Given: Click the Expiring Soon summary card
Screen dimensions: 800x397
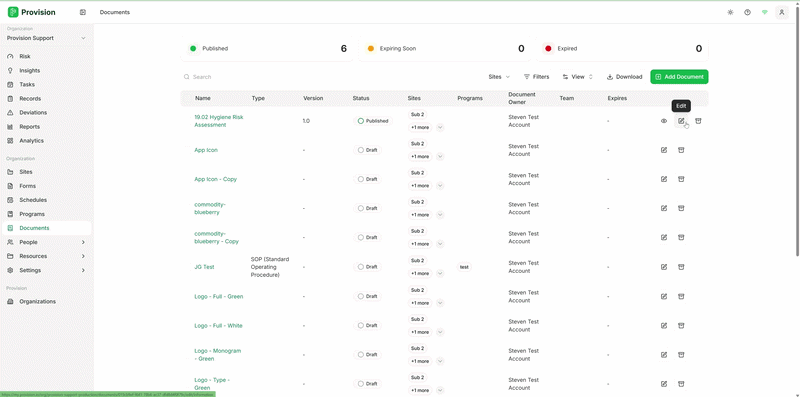Looking at the screenshot, I should (444, 48).
